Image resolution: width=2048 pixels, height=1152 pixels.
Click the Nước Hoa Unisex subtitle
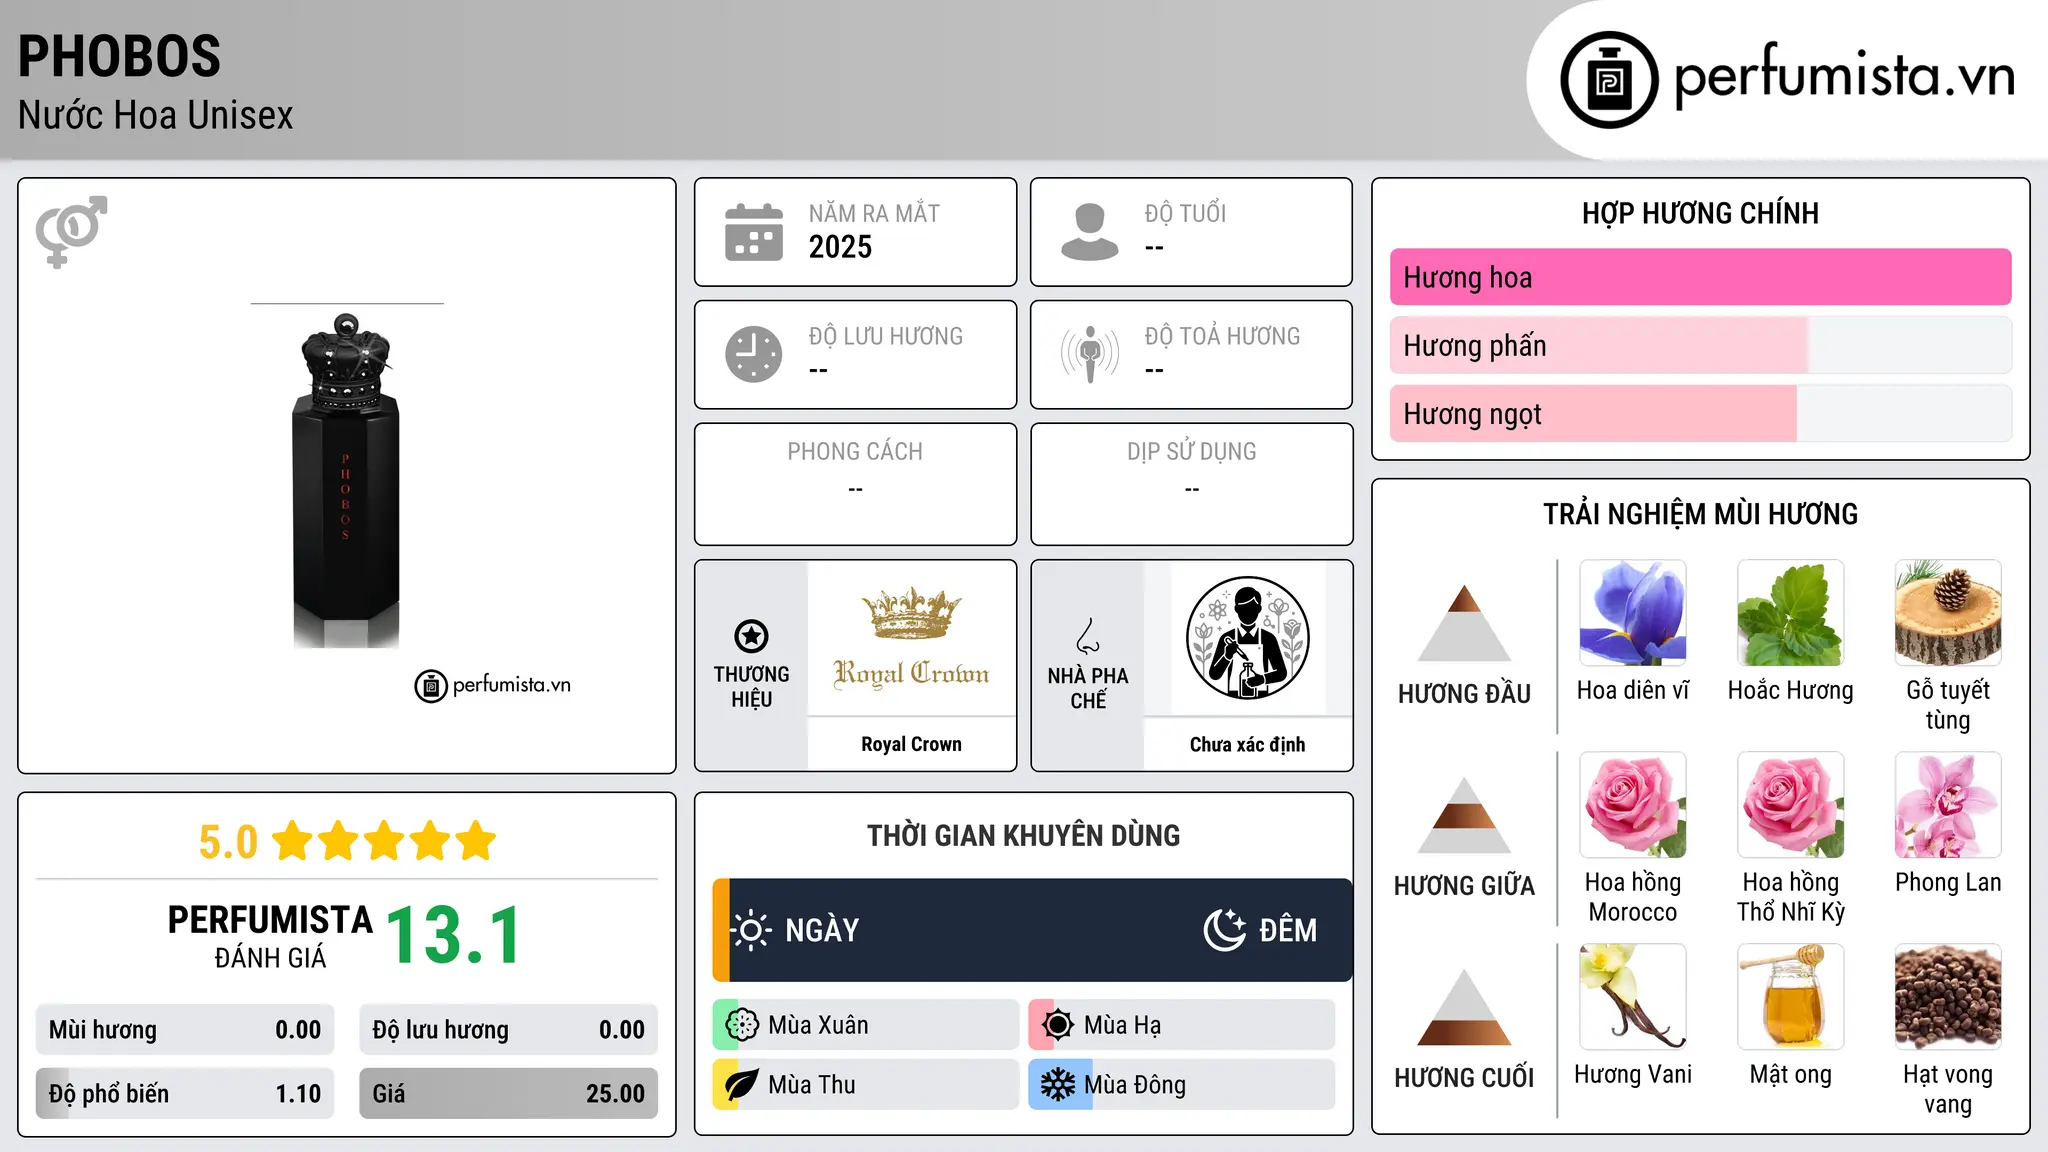point(155,115)
